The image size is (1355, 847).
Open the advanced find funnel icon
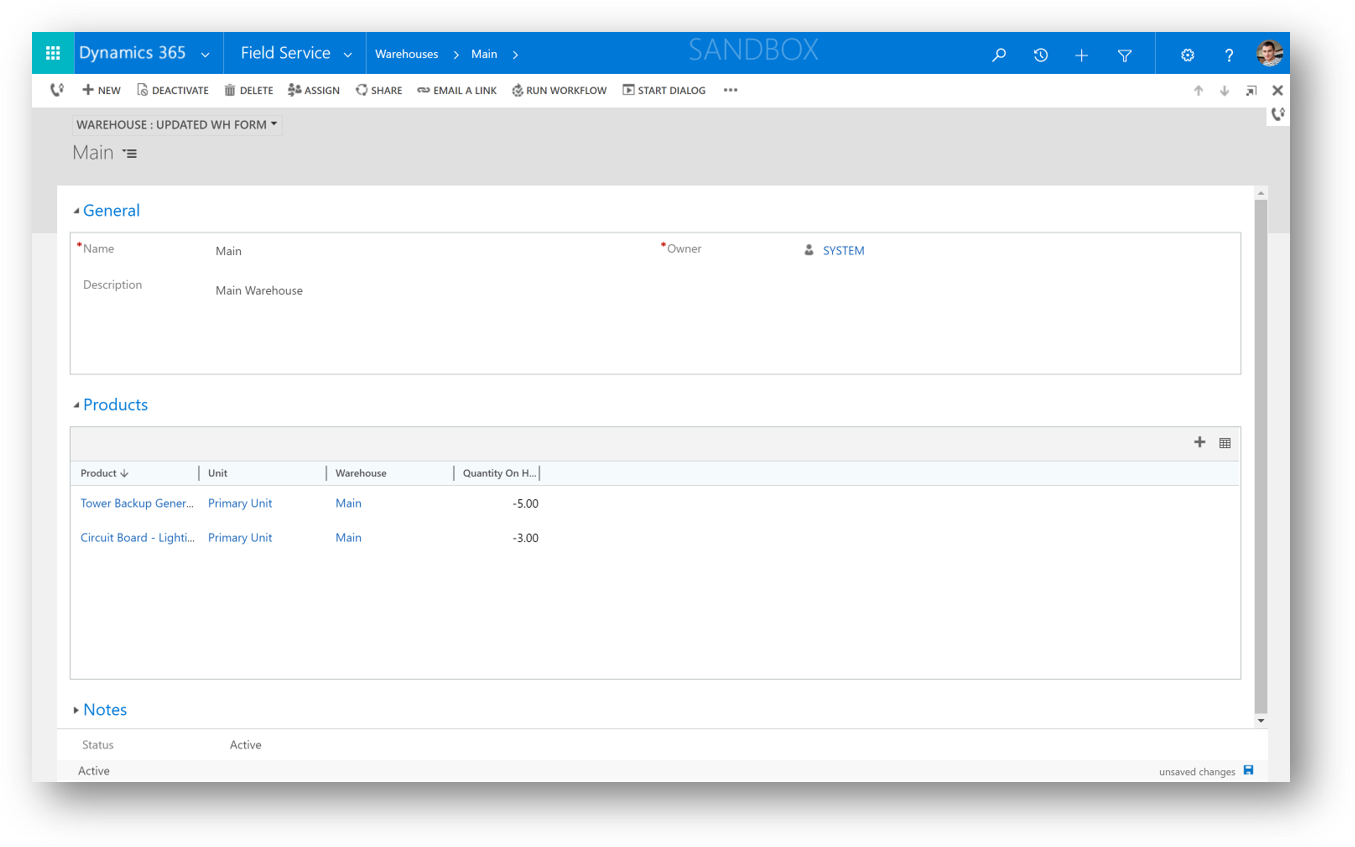pyautogui.click(x=1124, y=55)
